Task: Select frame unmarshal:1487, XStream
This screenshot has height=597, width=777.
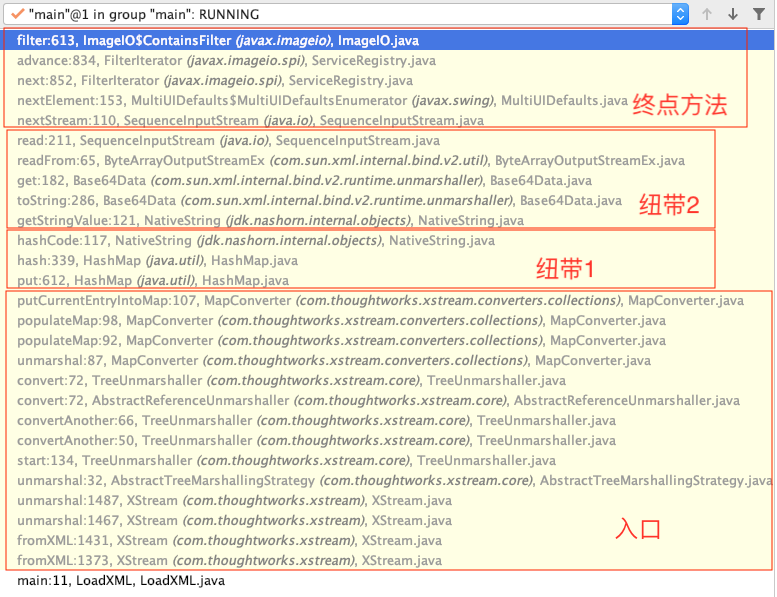Action: [388, 500]
